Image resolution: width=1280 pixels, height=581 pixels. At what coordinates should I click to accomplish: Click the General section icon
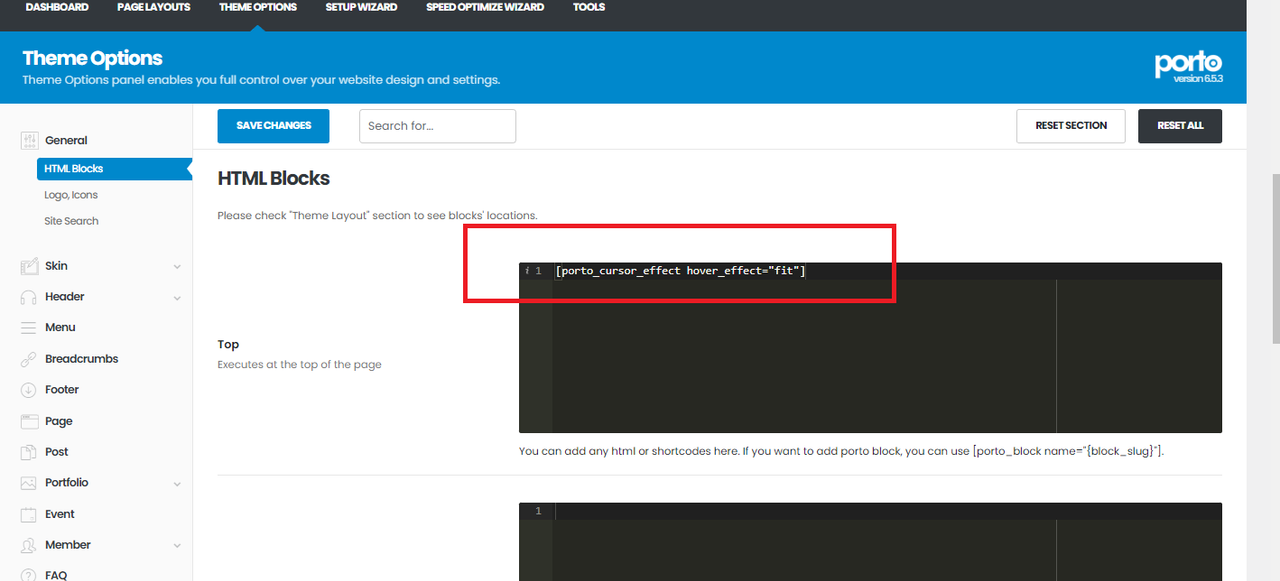pyautogui.click(x=29, y=141)
